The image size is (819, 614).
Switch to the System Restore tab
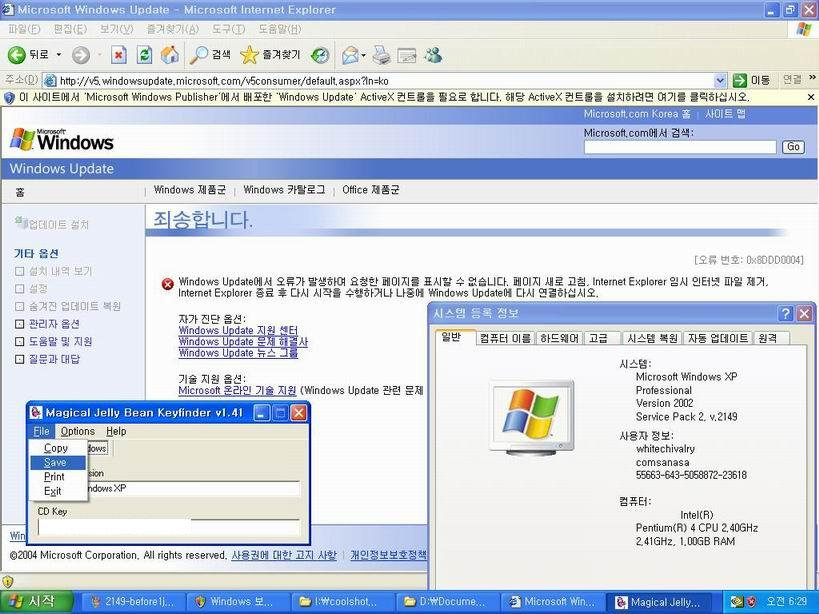click(652, 338)
